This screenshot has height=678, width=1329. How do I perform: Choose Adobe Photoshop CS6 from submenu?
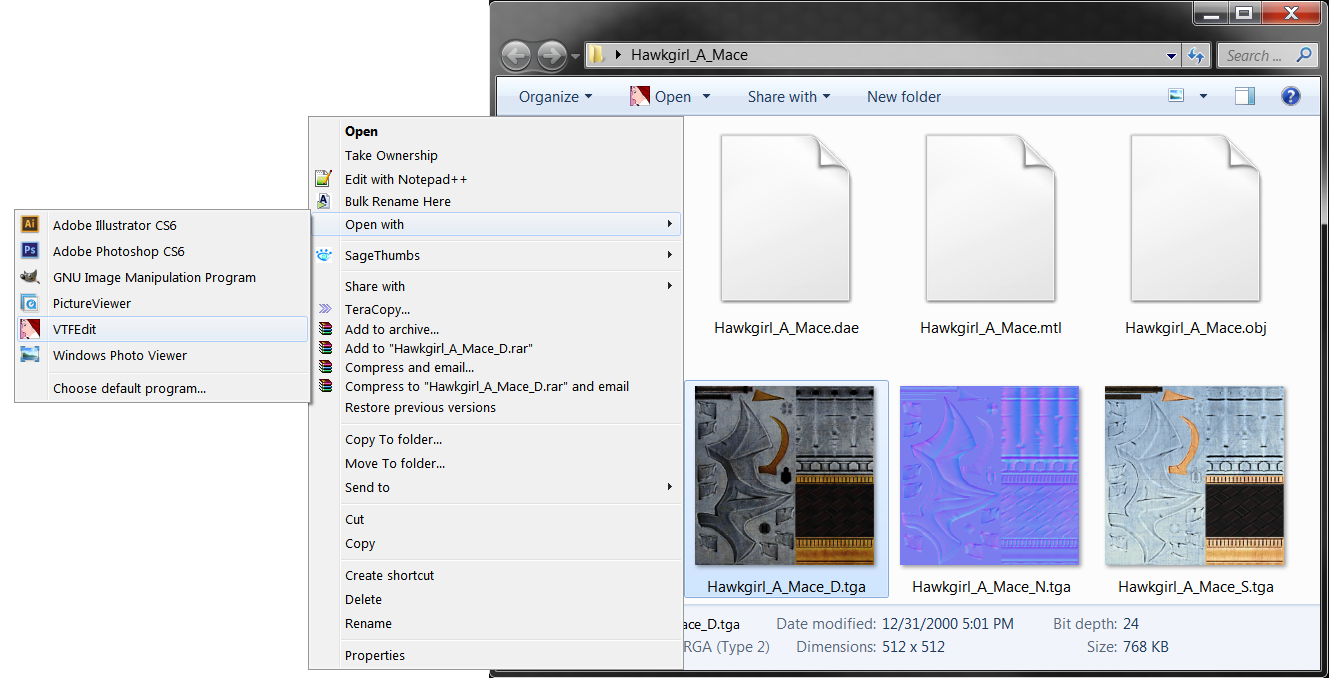[162, 251]
